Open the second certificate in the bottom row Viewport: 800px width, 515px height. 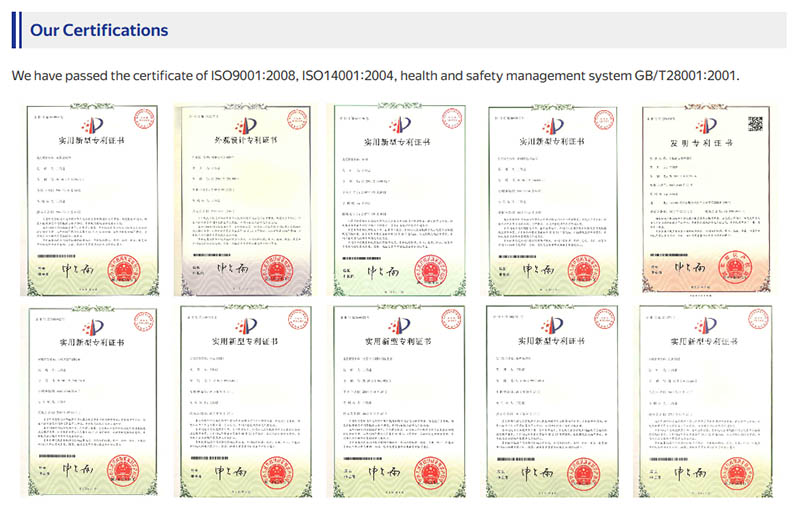tap(244, 401)
